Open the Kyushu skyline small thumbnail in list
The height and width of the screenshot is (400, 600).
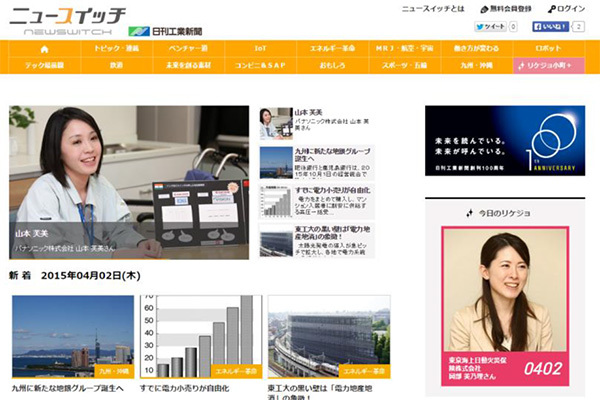276,163
